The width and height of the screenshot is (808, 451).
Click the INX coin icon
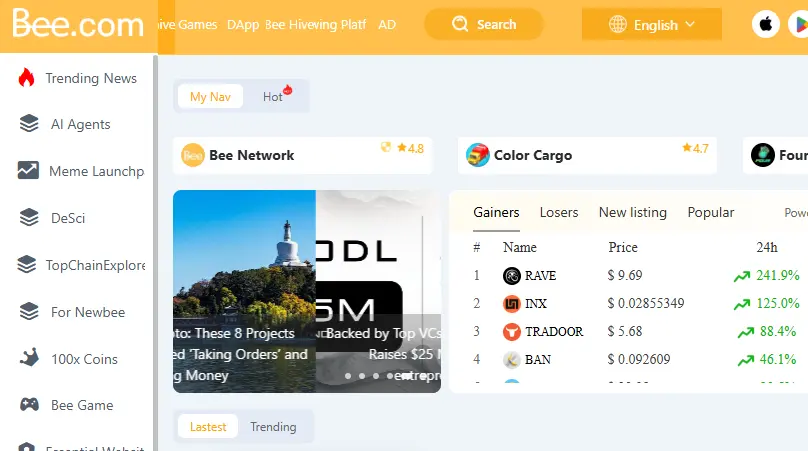tap(512, 304)
